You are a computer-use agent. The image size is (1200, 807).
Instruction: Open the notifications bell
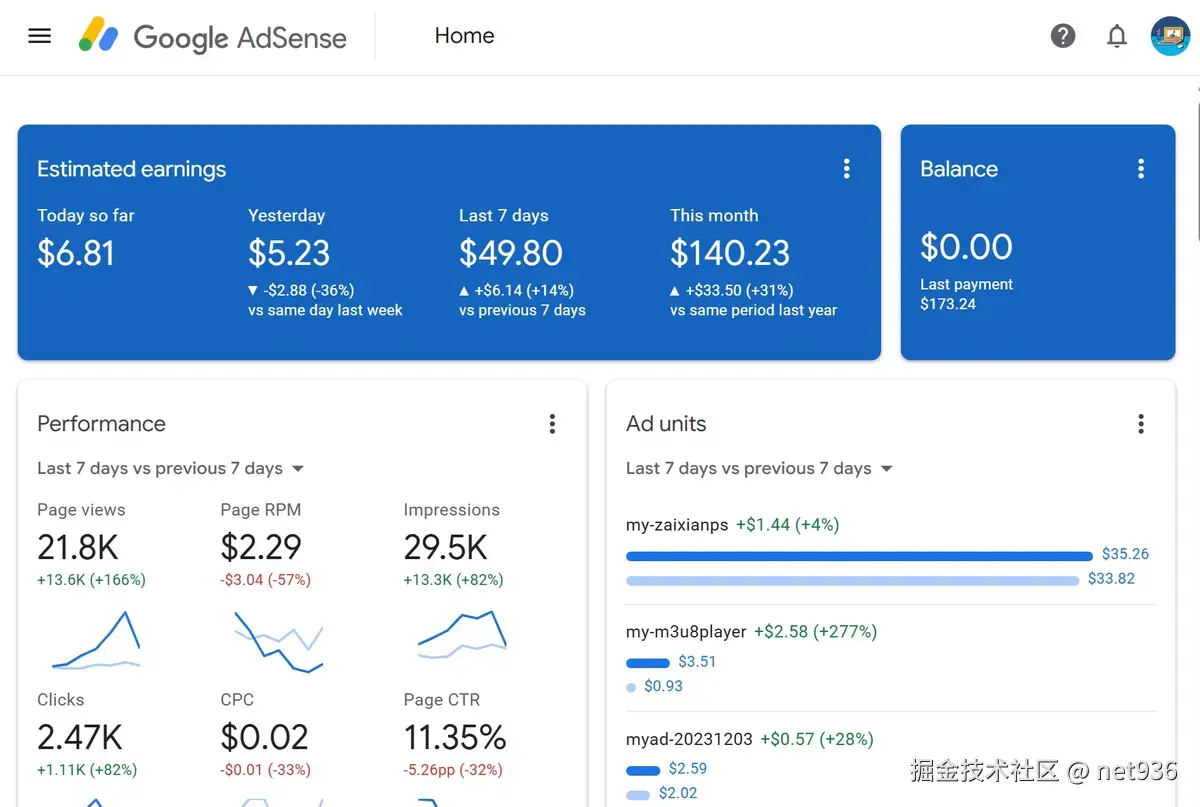pyautogui.click(x=1117, y=37)
